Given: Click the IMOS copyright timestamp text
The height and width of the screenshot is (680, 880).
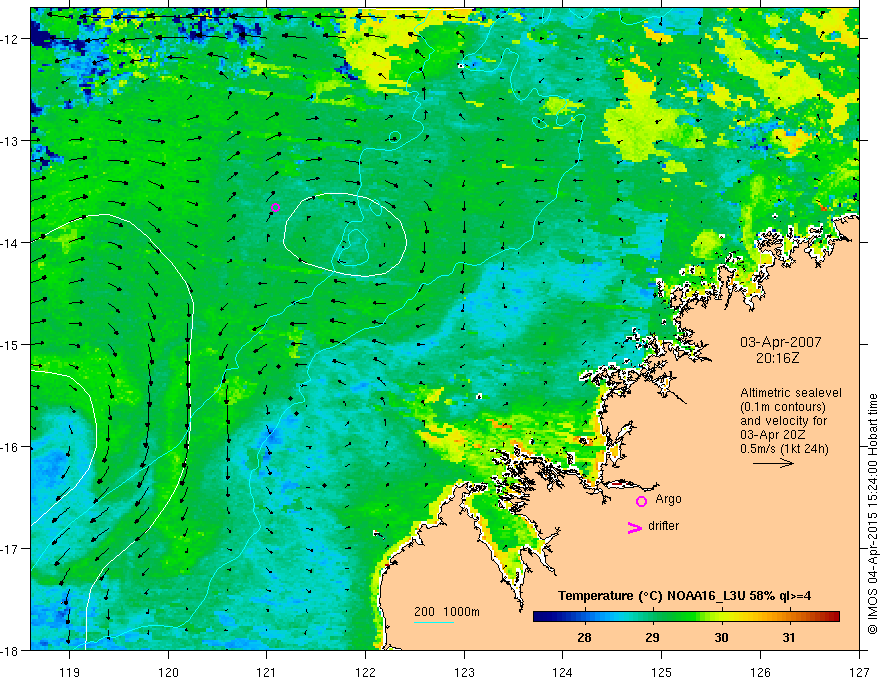Looking at the screenshot, I should [873, 514].
